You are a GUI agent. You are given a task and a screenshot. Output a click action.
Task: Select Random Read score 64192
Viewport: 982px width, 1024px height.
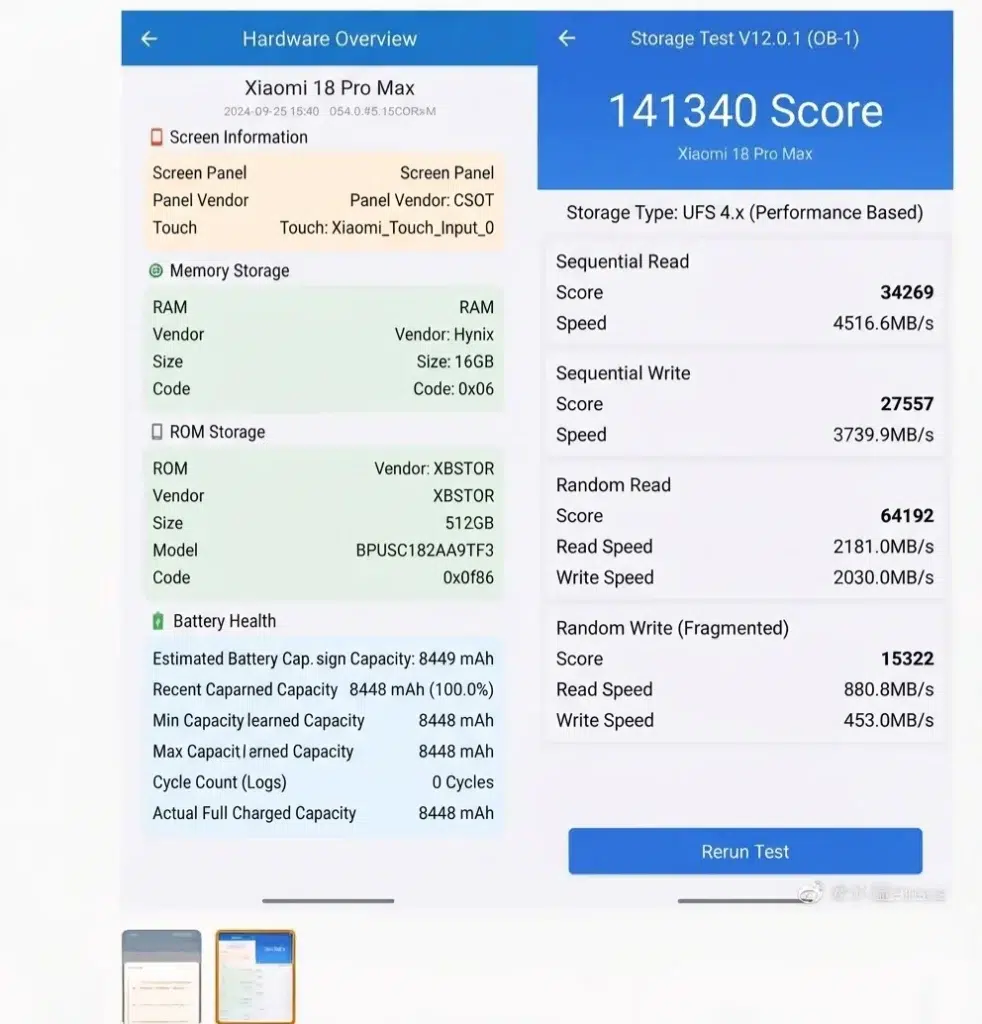pos(907,516)
